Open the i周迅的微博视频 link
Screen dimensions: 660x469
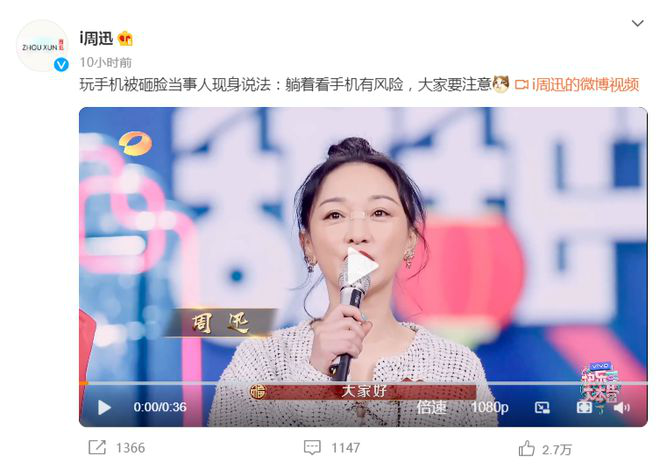(x=585, y=85)
